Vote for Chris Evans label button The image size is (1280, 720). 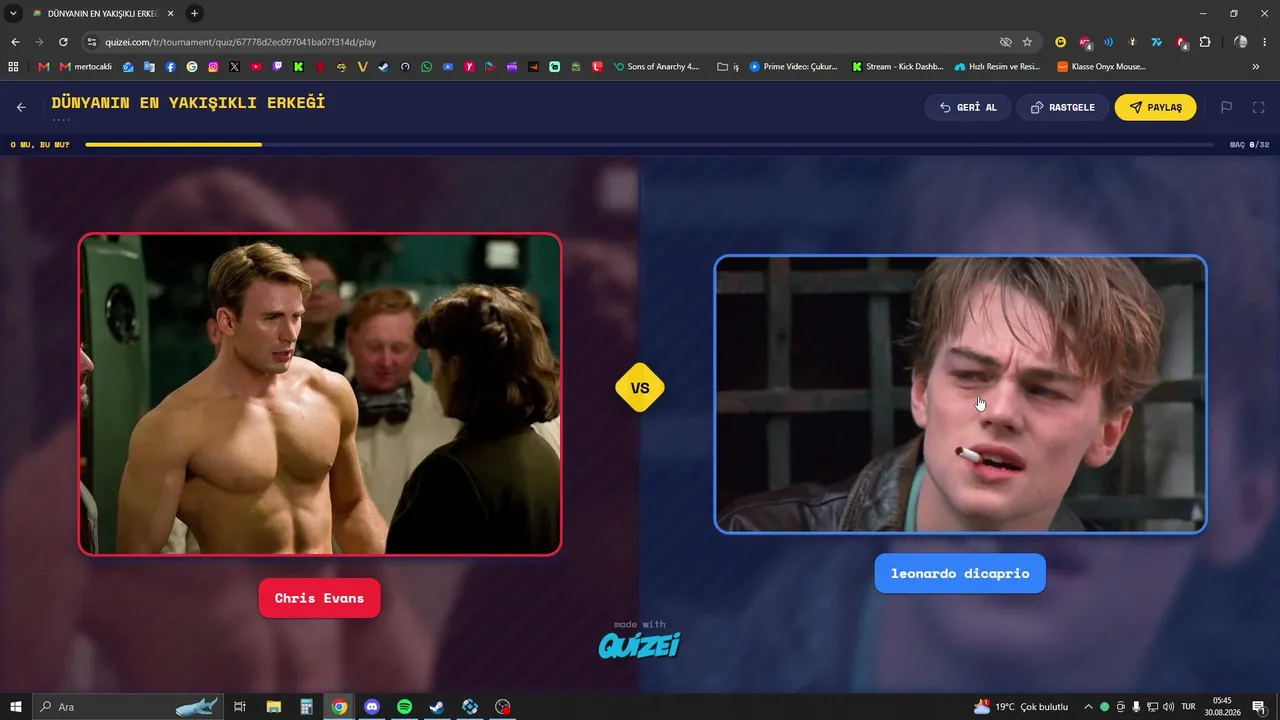[x=320, y=598]
